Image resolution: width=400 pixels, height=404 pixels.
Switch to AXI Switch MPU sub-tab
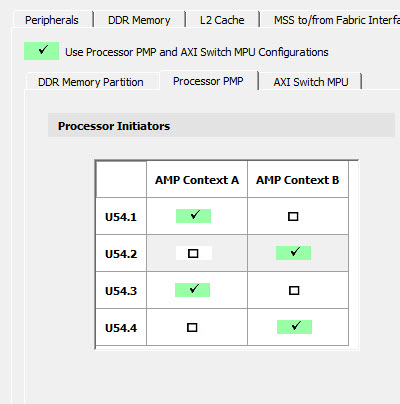(311, 82)
